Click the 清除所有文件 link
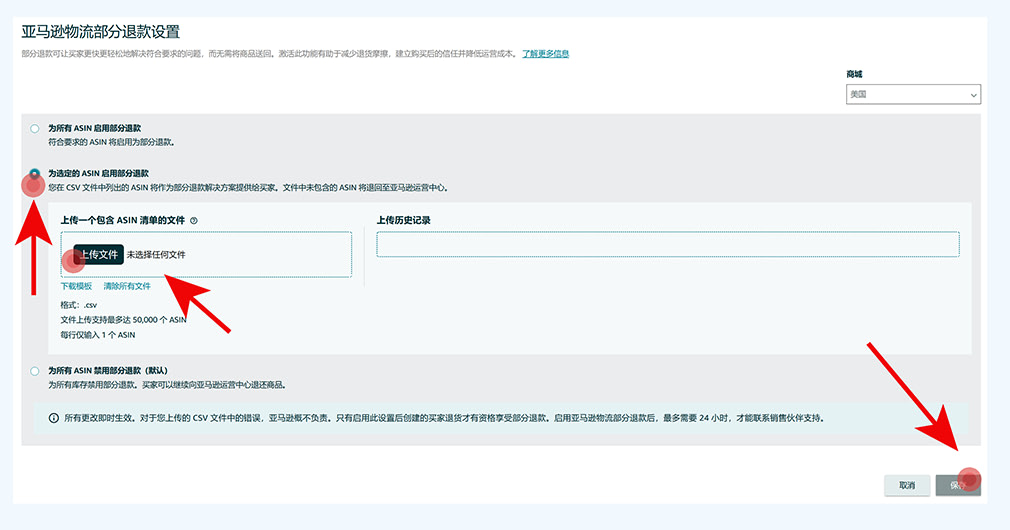The width and height of the screenshot is (1010, 530). click(127, 286)
